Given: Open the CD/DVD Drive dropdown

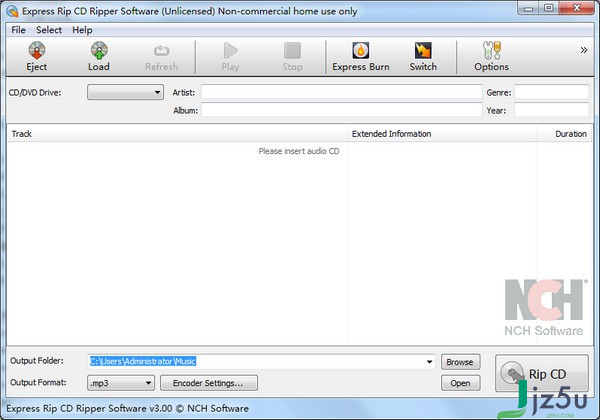Looking at the screenshot, I should pos(125,92).
